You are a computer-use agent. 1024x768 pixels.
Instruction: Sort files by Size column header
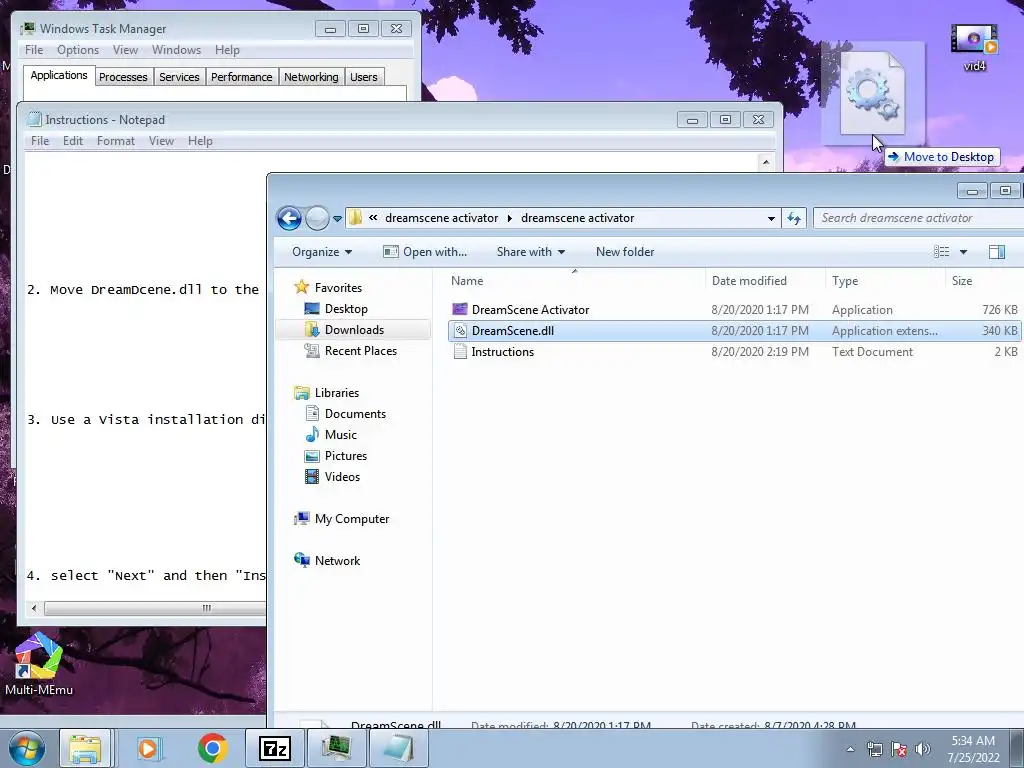coord(984,281)
